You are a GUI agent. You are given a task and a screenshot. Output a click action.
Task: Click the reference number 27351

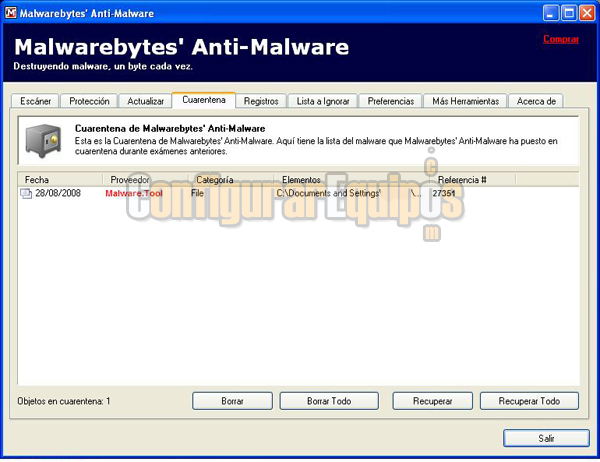443,193
